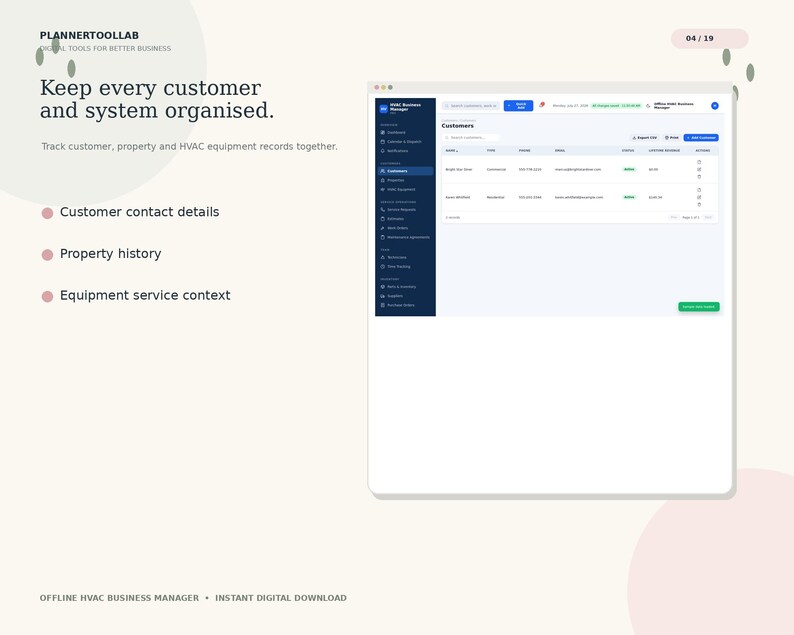This screenshot has width=794, height=635.
Task: Open Purchase Orders in the sidebar
Action: (x=405, y=305)
